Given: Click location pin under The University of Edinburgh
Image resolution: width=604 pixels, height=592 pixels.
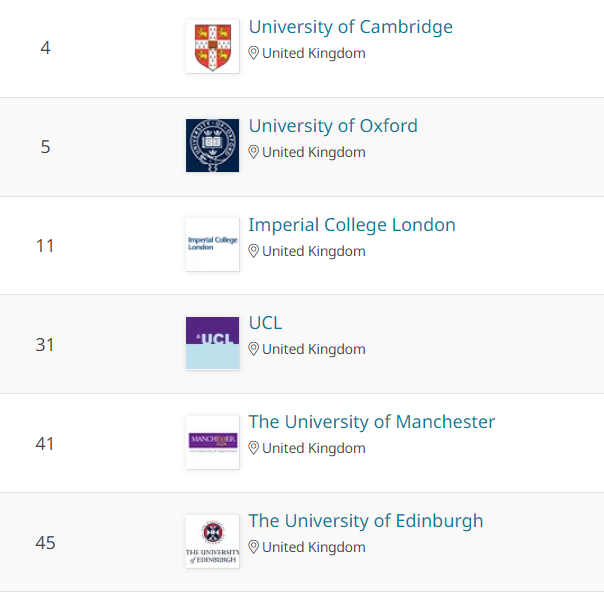Looking at the screenshot, I should coord(253,547).
